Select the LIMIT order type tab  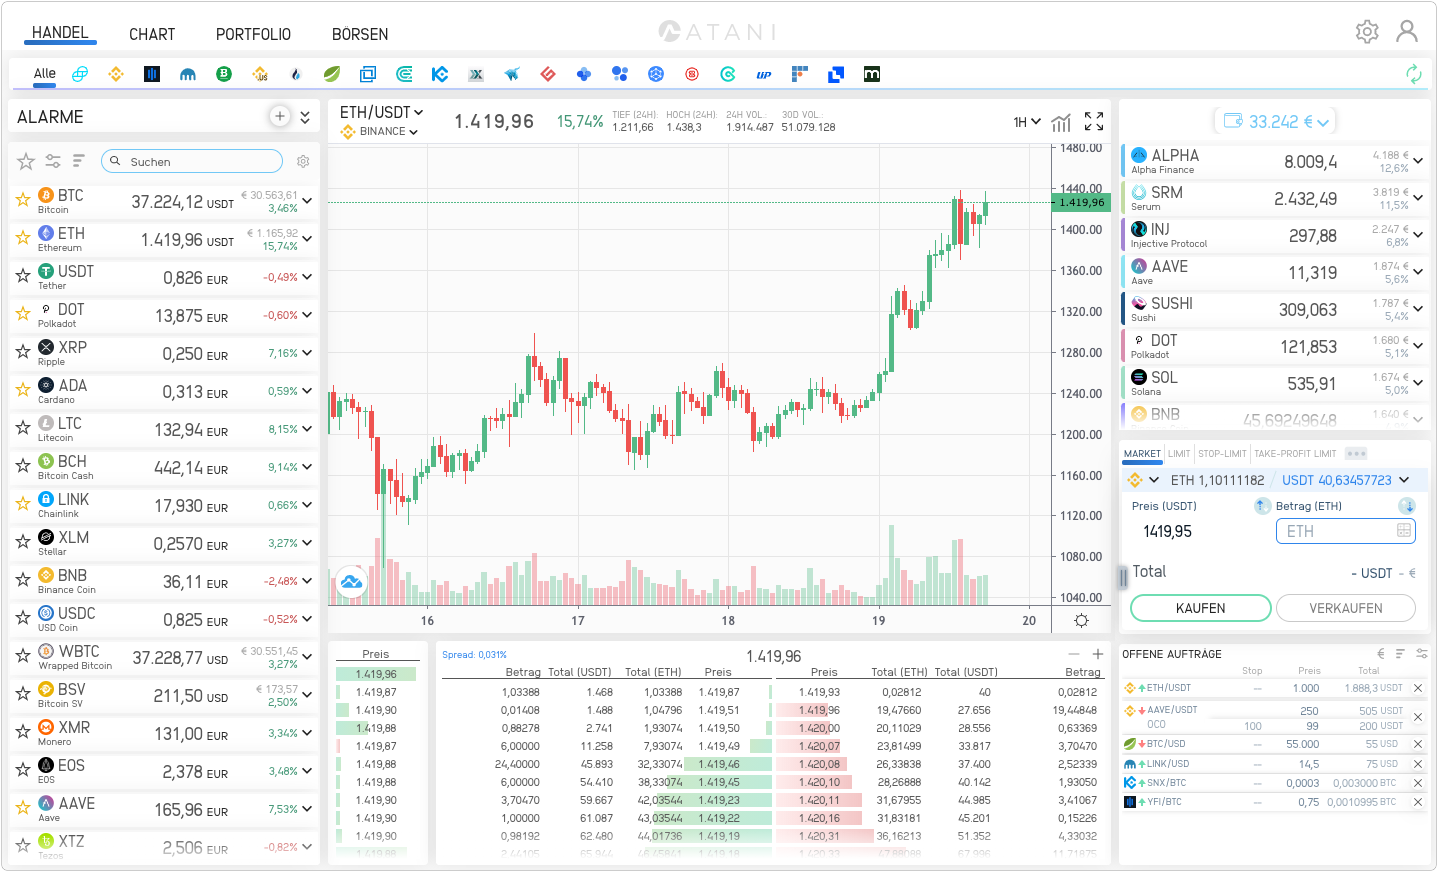(x=1179, y=454)
